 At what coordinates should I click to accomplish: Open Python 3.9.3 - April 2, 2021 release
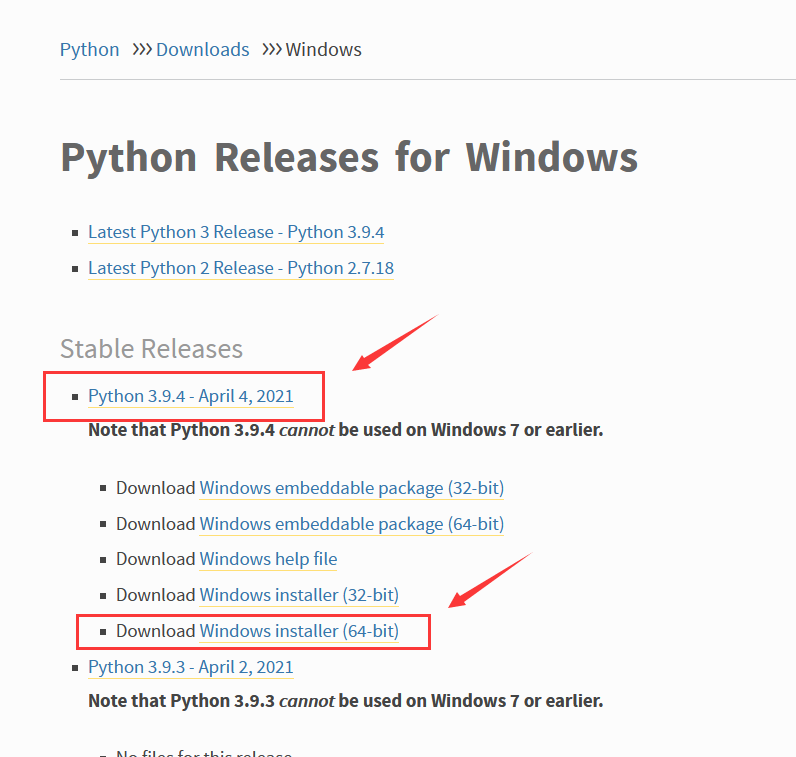tap(191, 667)
